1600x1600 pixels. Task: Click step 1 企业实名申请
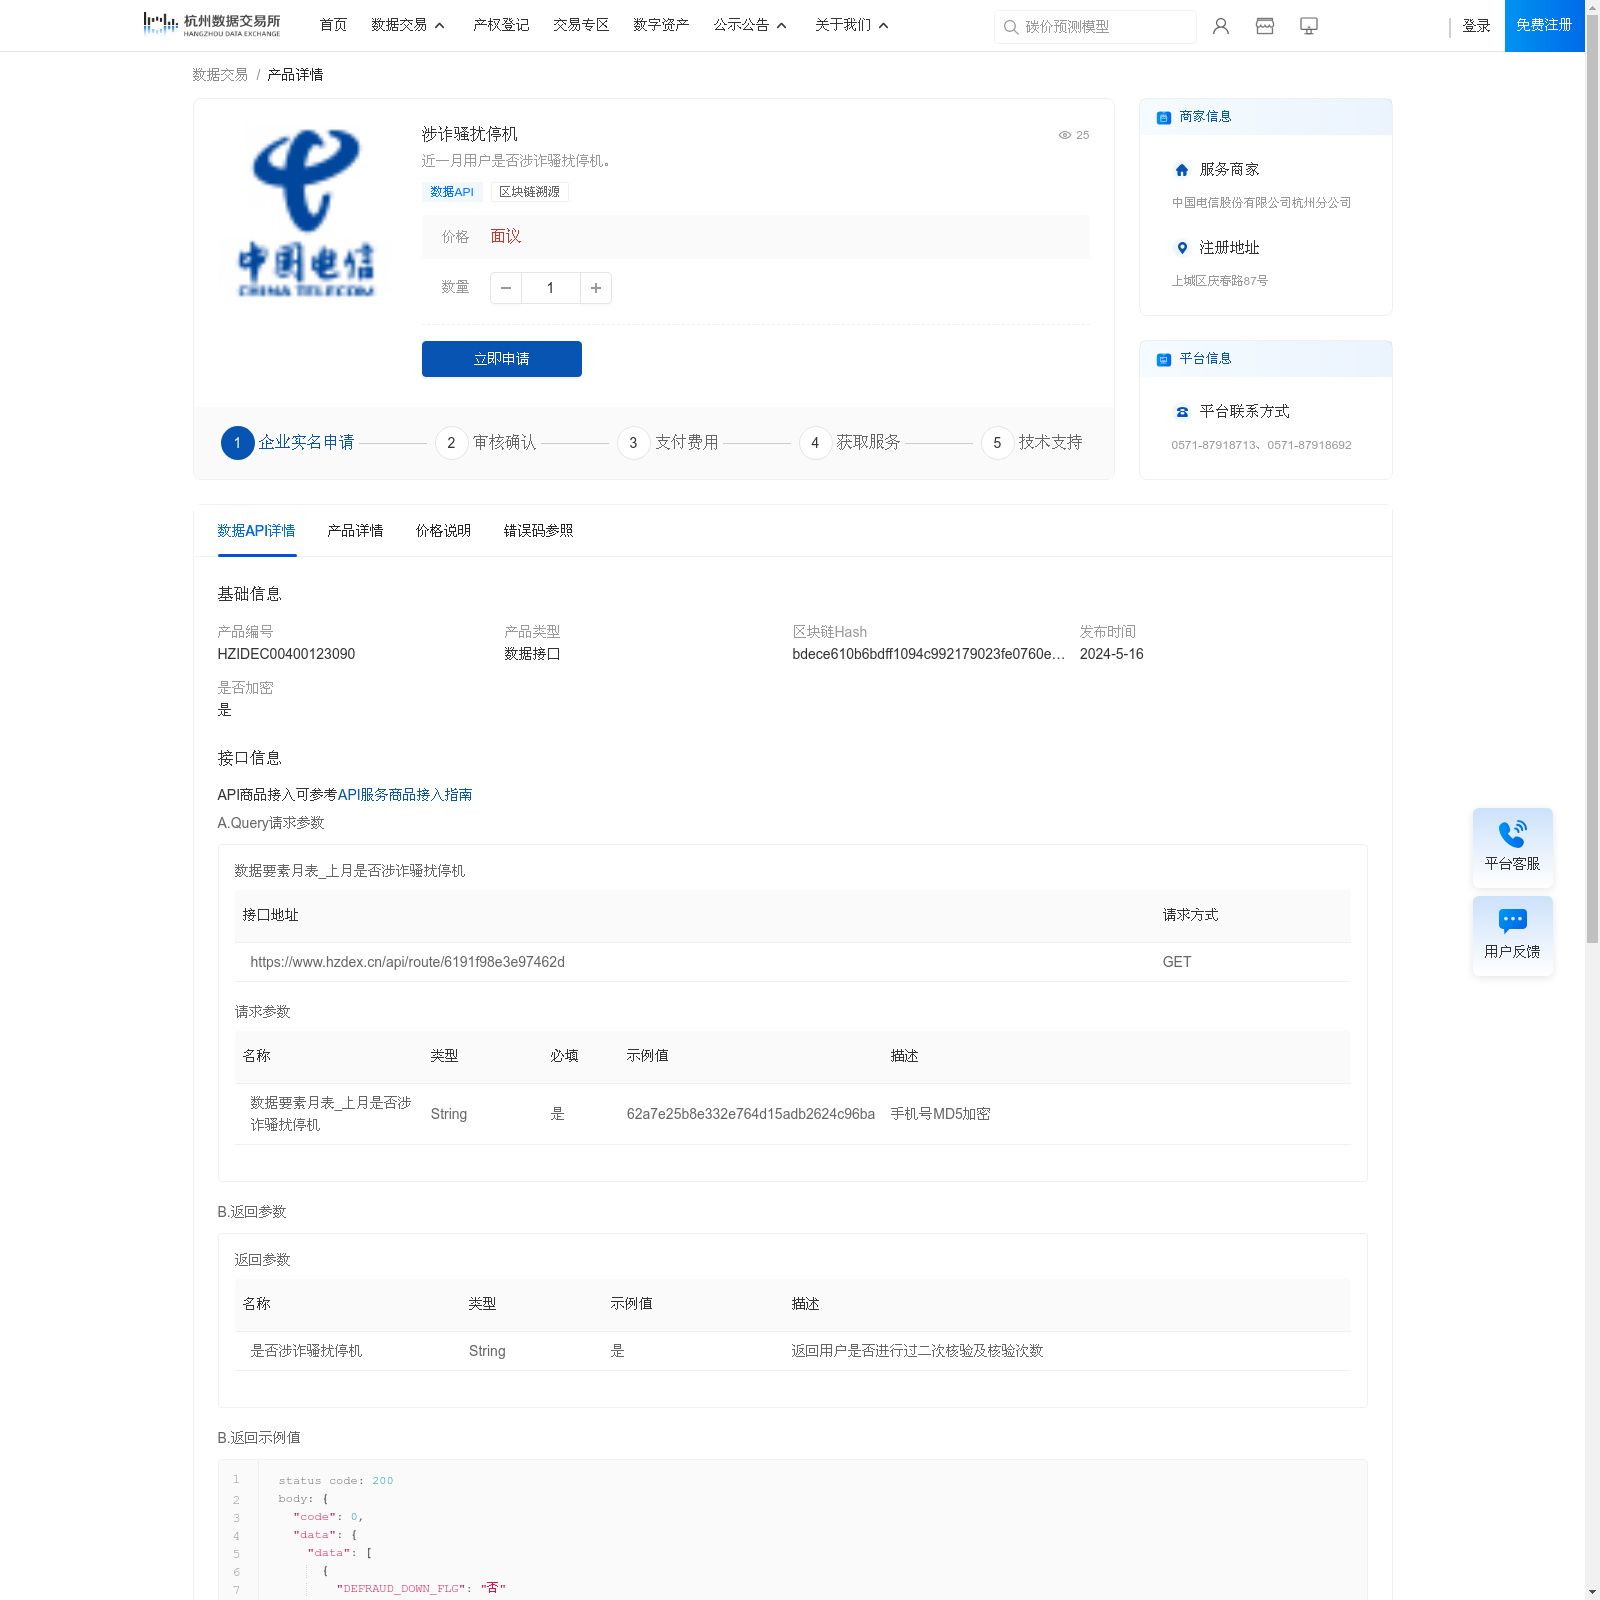click(288, 443)
